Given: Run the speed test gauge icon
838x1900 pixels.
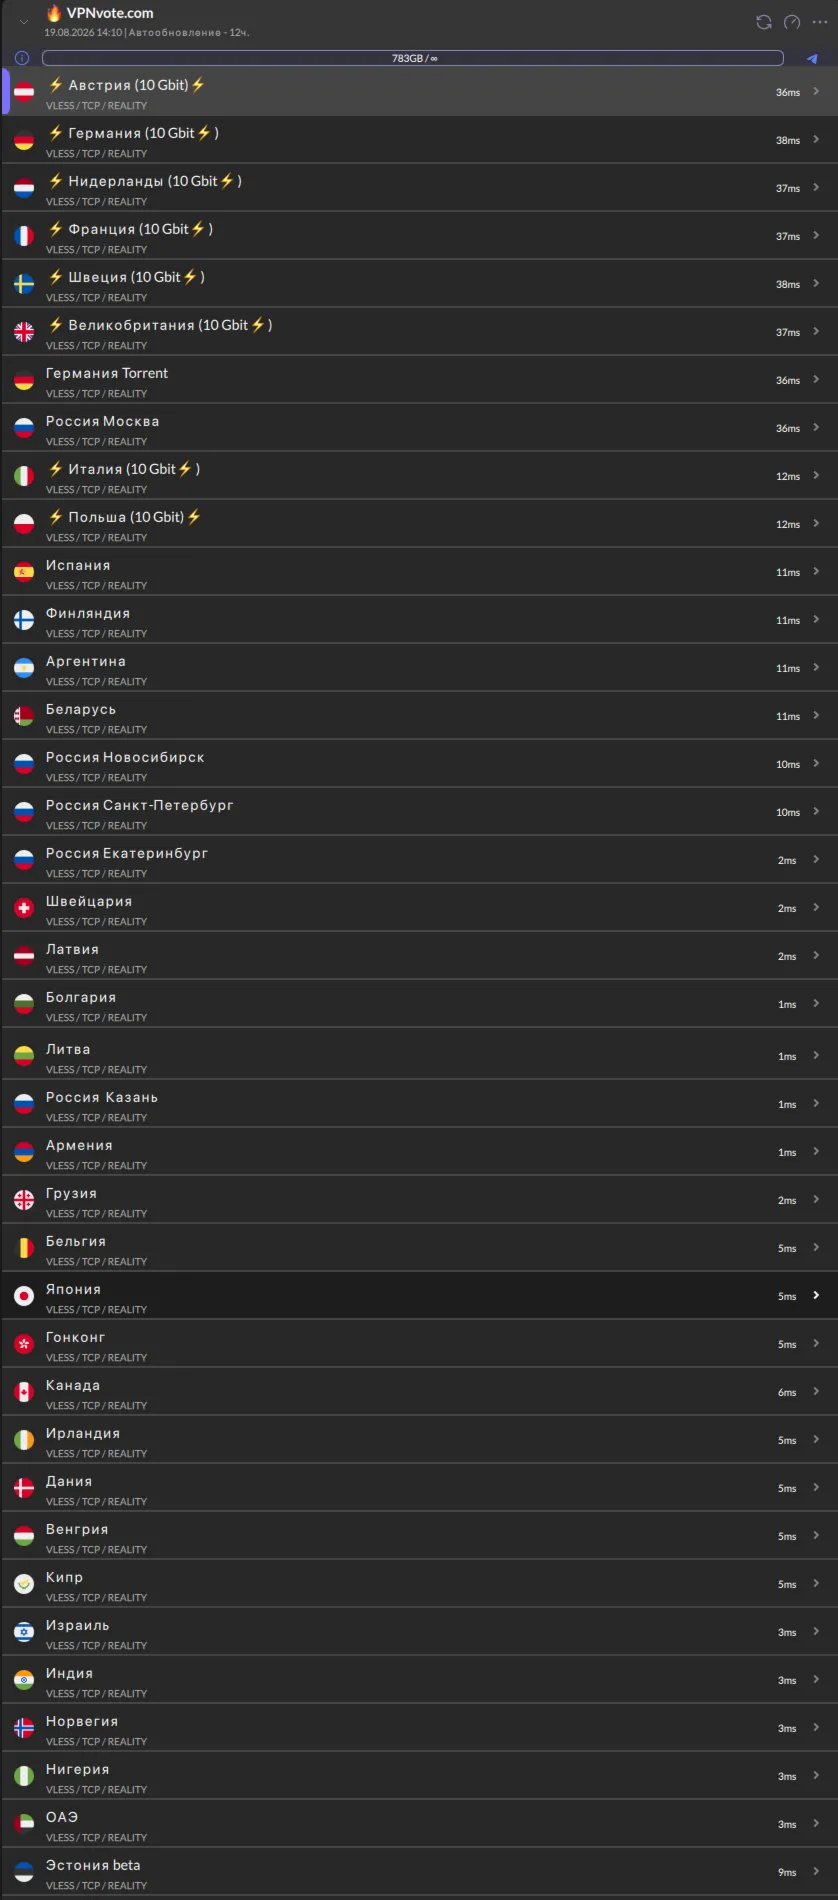Looking at the screenshot, I should pos(792,22).
